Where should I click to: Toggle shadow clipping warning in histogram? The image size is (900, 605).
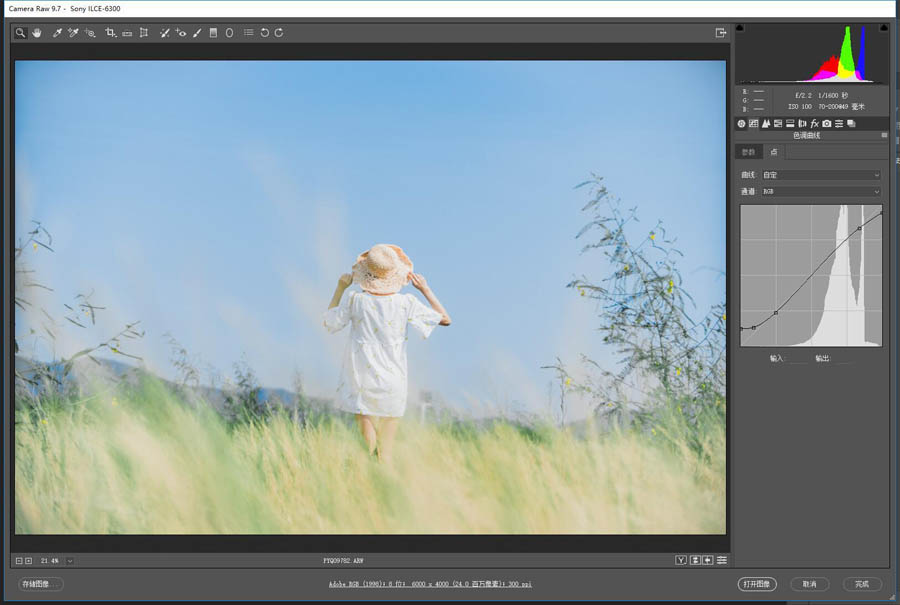pos(740,28)
